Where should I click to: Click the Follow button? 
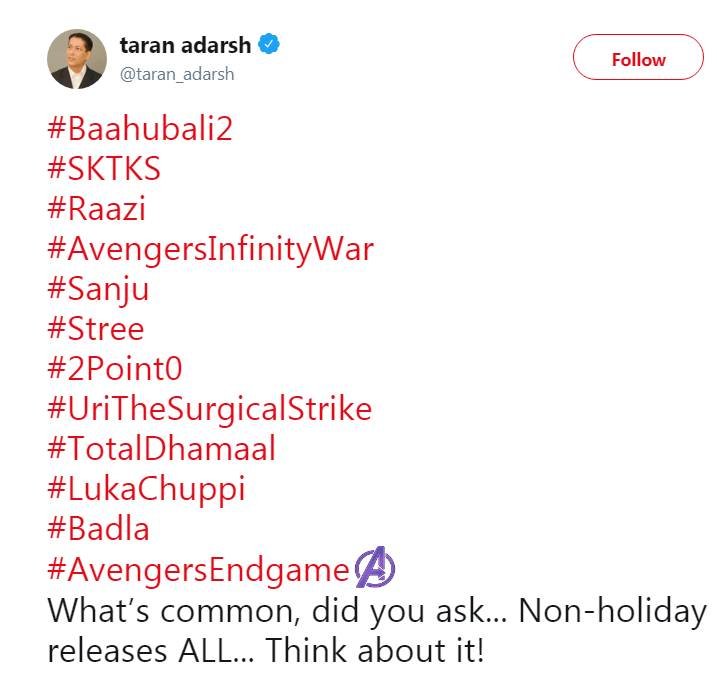pos(638,59)
